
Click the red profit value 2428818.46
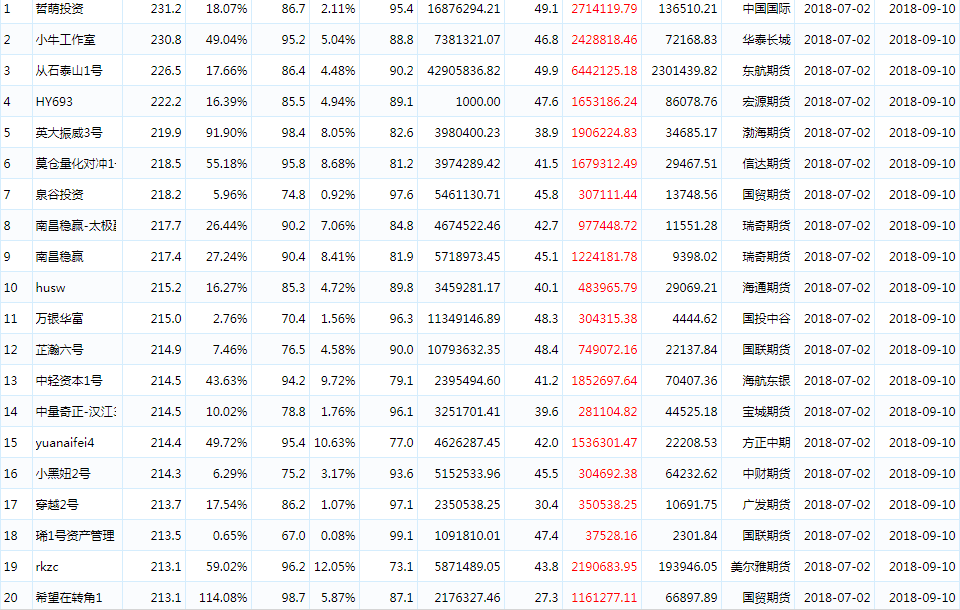coord(604,40)
